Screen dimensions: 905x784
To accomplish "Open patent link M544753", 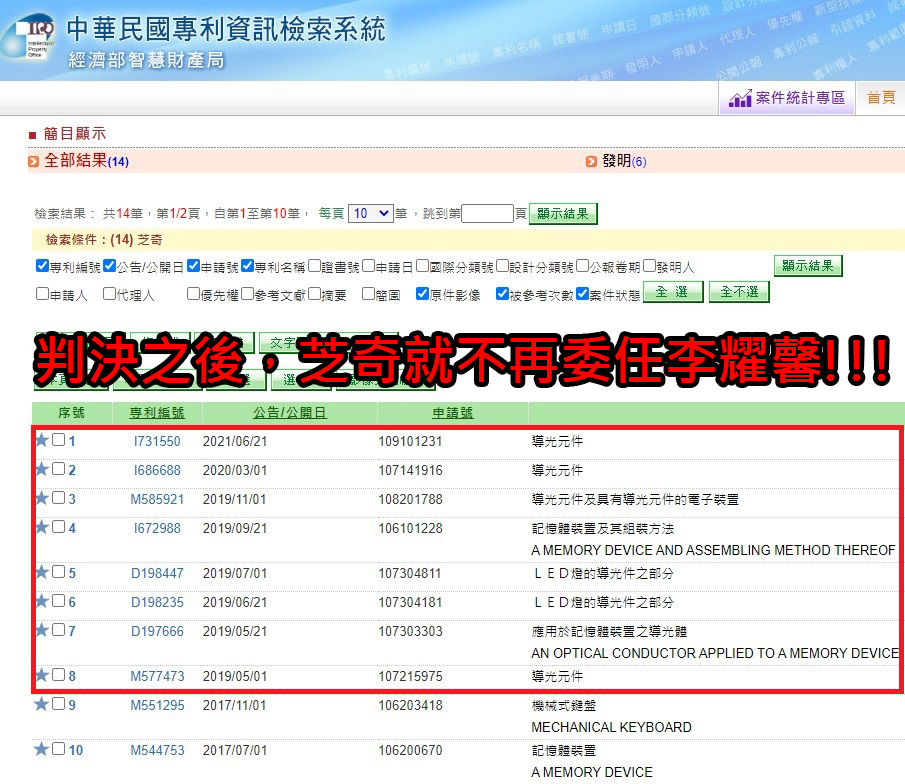I will point(157,751).
